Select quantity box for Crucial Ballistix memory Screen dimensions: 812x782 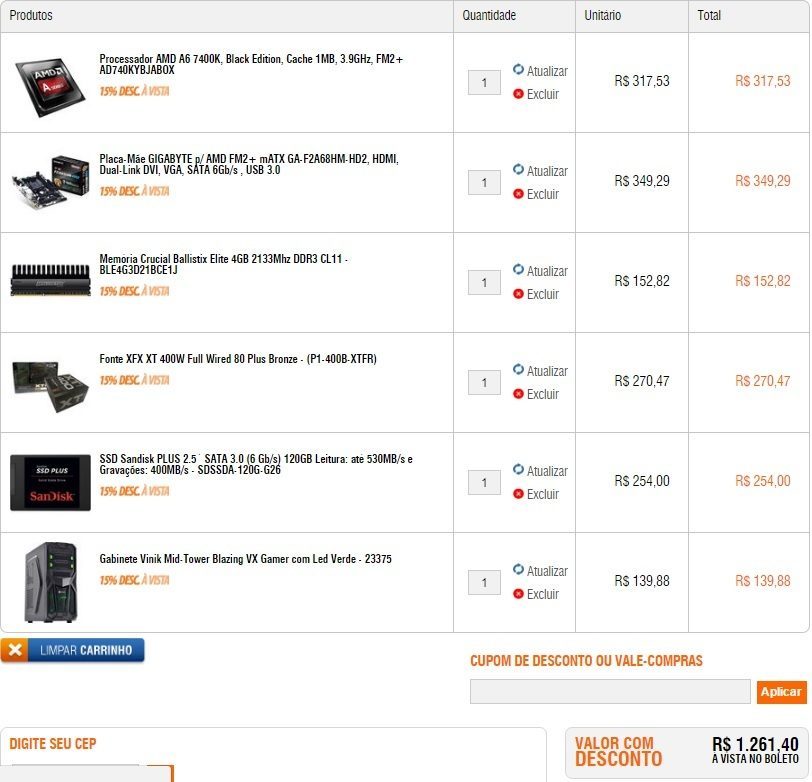click(484, 282)
